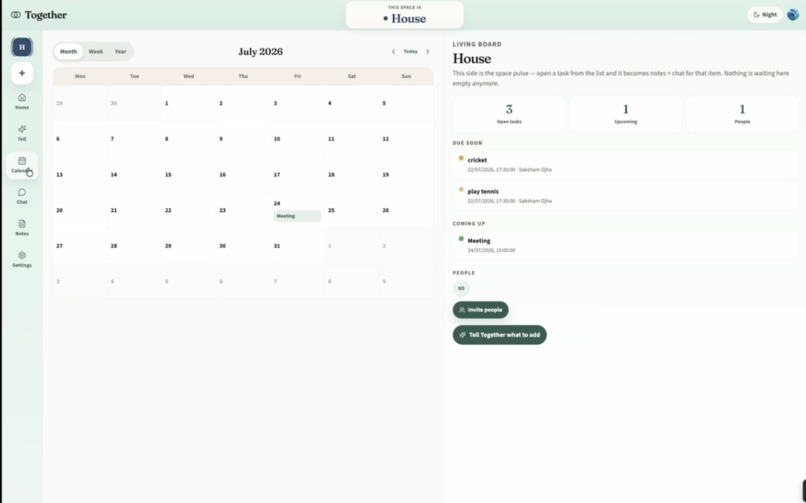Switch to Week view tab
This screenshot has height=503, width=806.
(96, 51)
